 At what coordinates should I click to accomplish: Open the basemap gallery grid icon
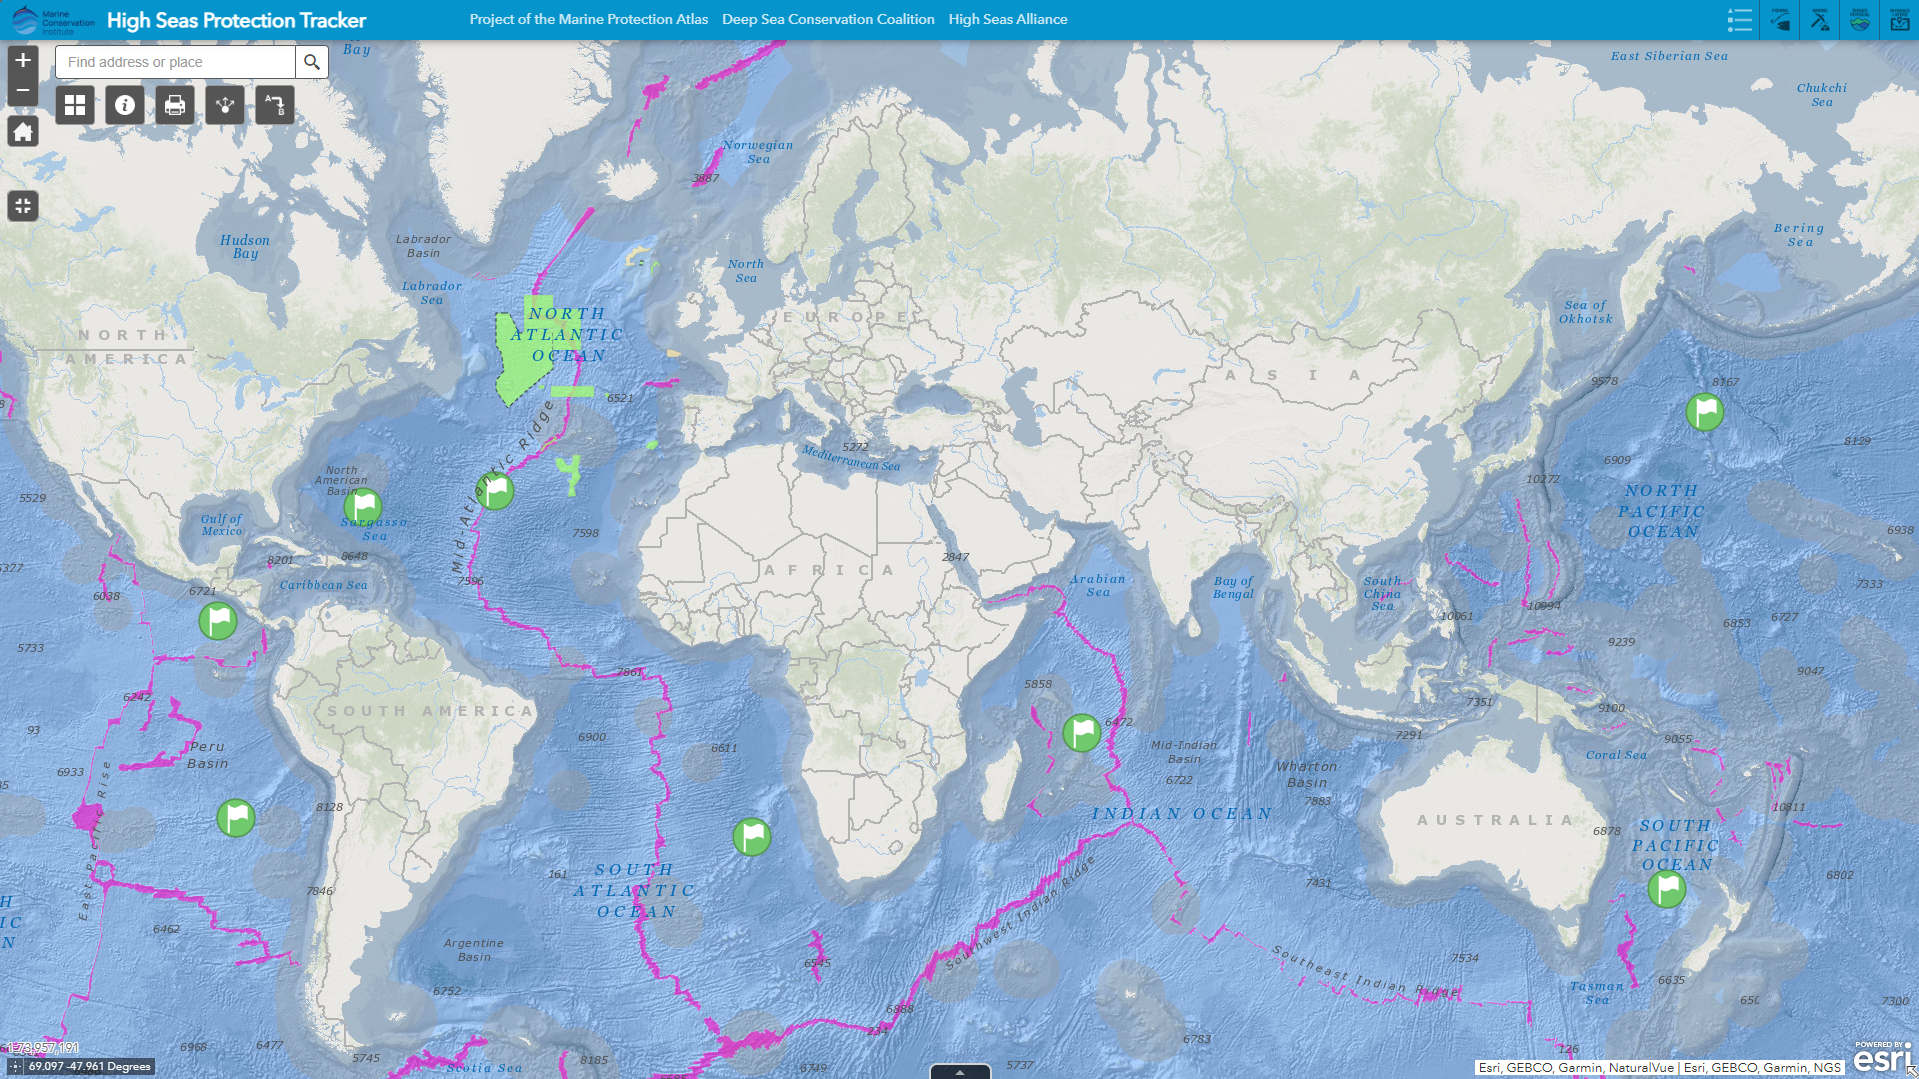(74, 104)
